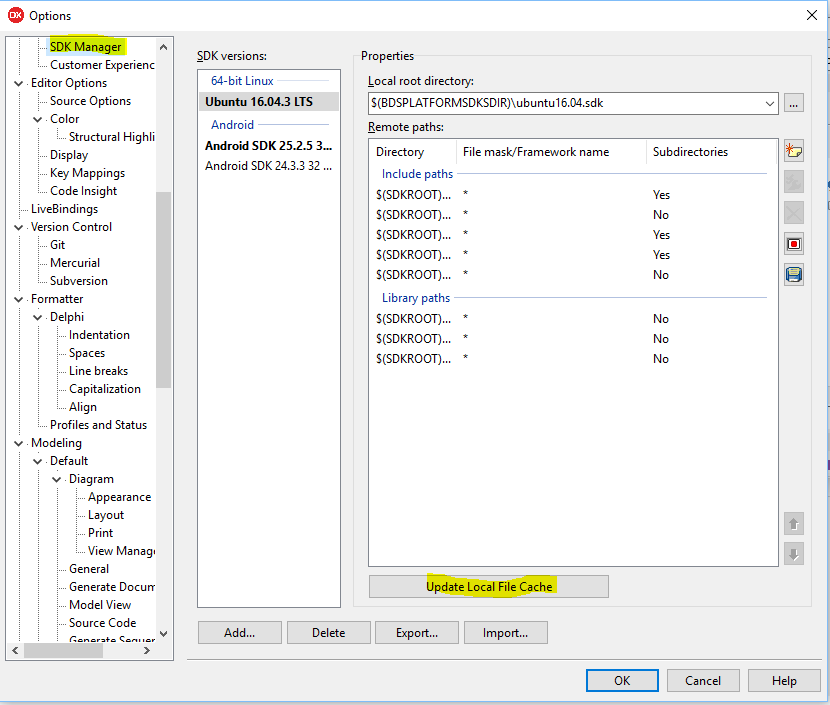Open the Git options page

click(58, 245)
